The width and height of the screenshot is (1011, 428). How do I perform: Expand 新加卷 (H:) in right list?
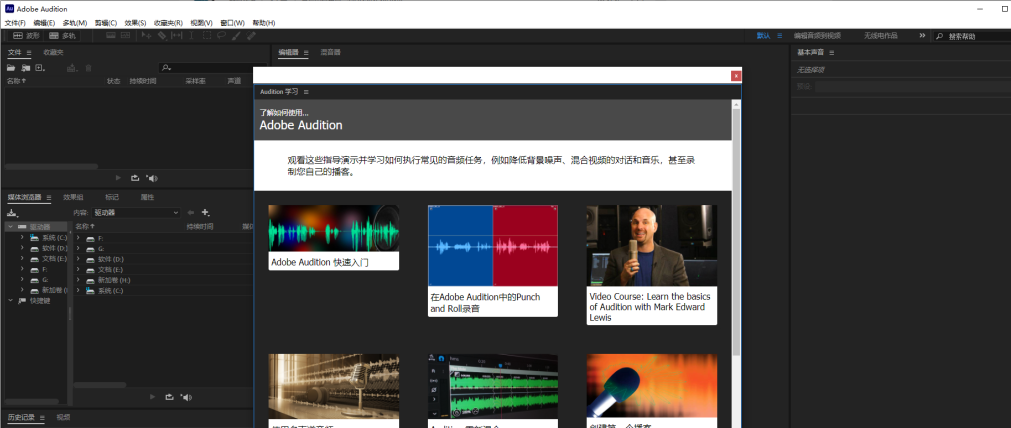coord(79,280)
